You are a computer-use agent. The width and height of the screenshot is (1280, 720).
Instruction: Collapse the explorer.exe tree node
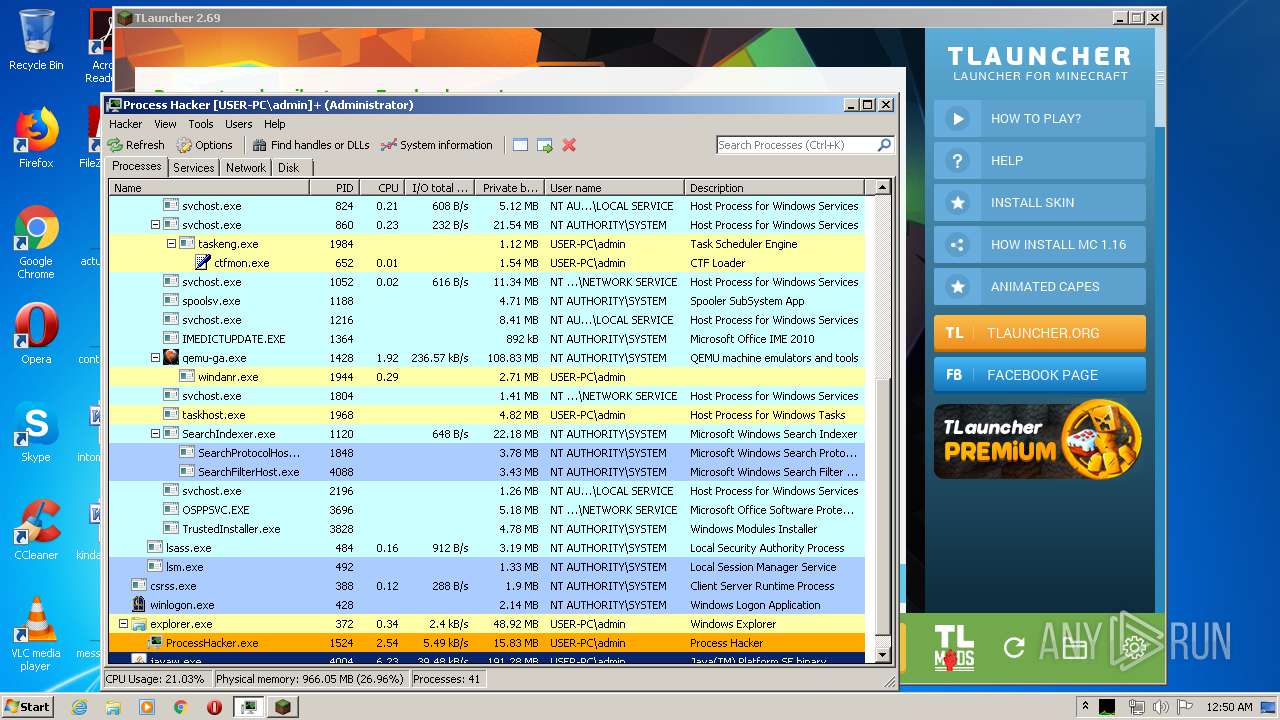pos(123,624)
